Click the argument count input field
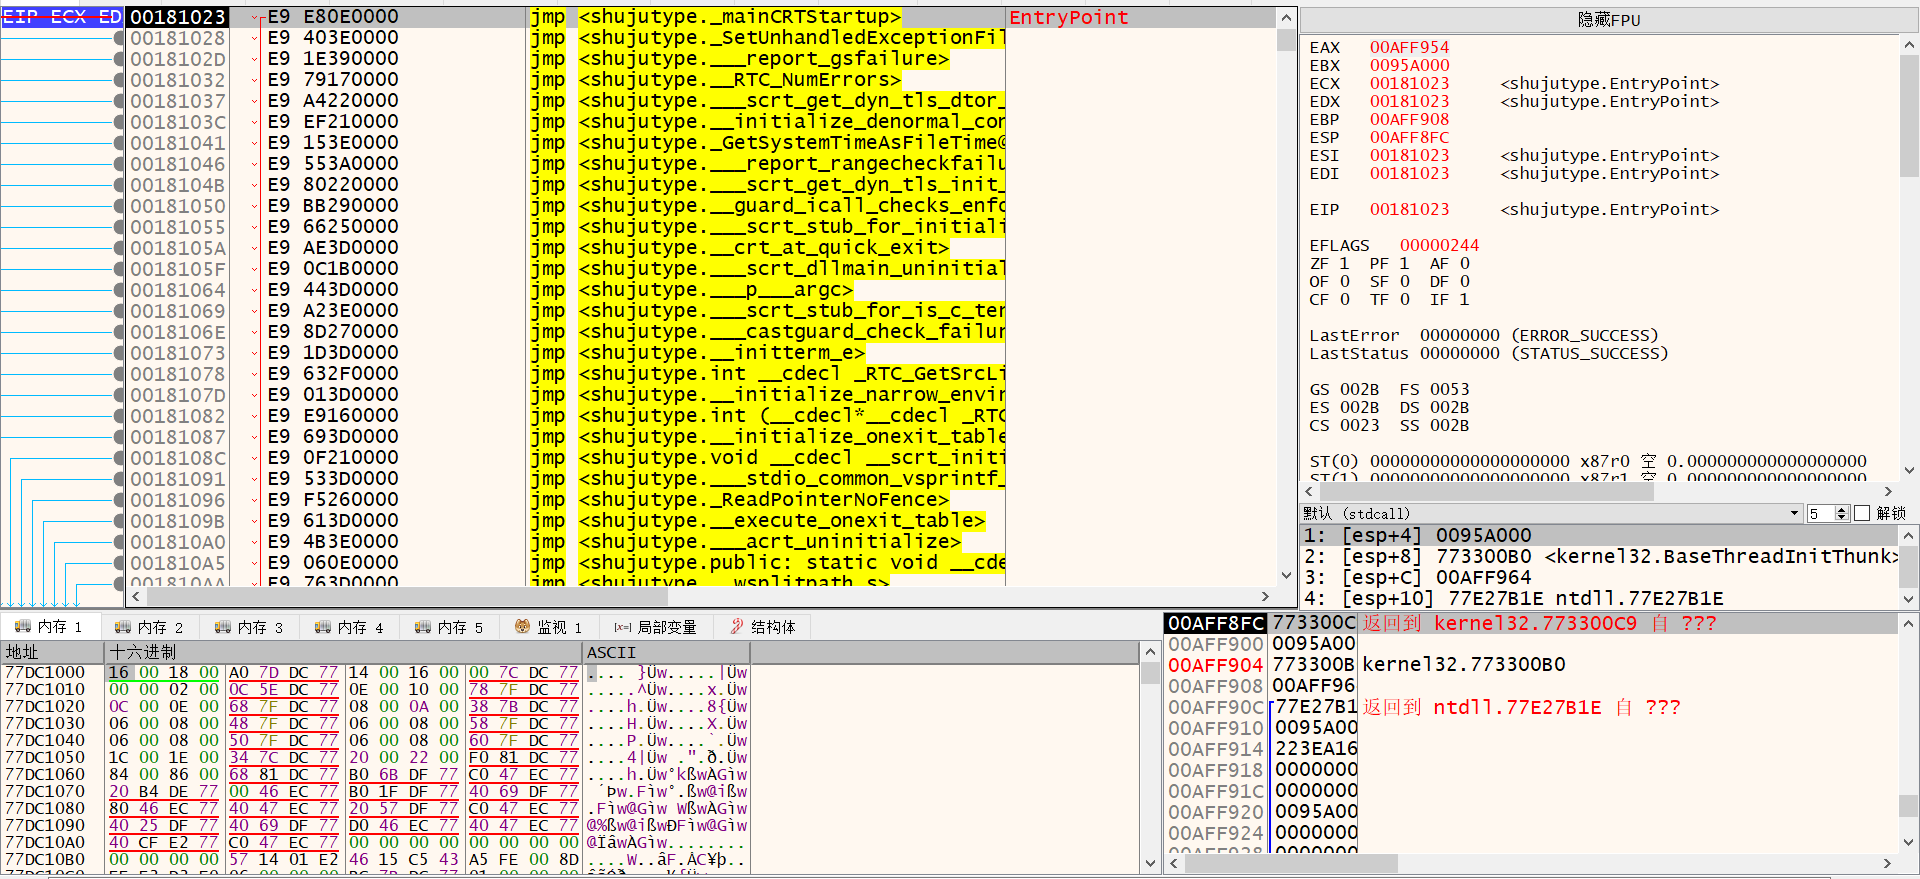Screen dimensions: 1920x879 coord(1820,513)
